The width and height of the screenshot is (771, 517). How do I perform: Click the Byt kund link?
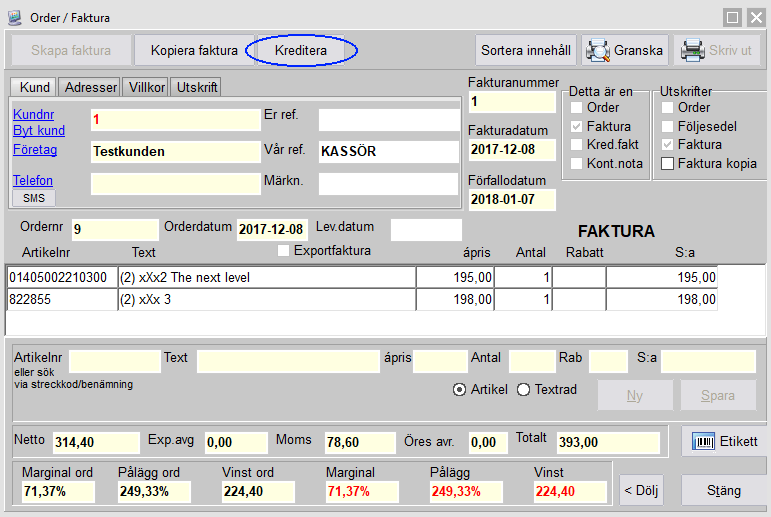point(38,131)
